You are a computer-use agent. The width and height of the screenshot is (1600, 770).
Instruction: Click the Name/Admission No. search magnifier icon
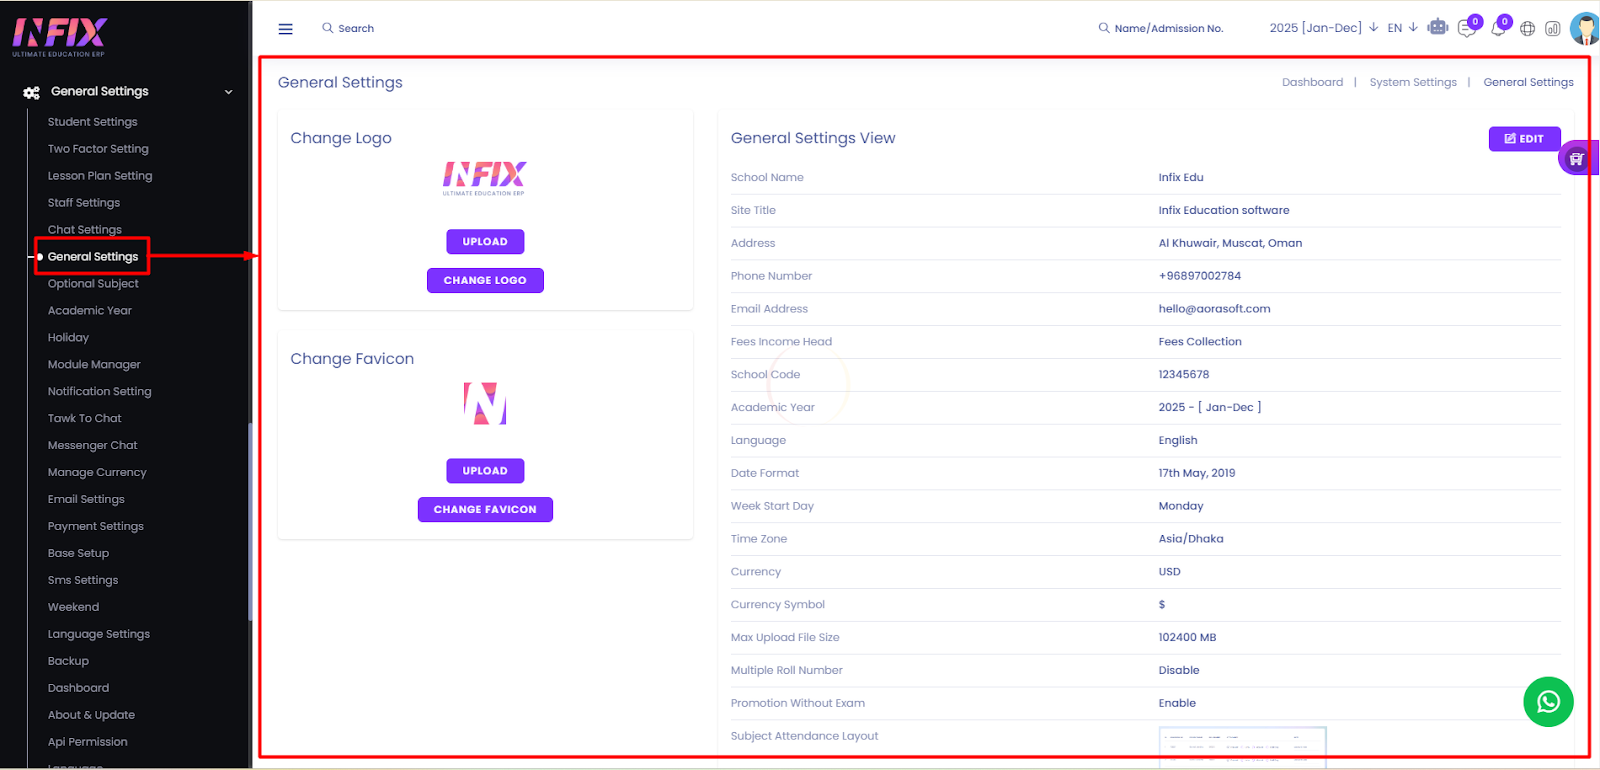1104,28
